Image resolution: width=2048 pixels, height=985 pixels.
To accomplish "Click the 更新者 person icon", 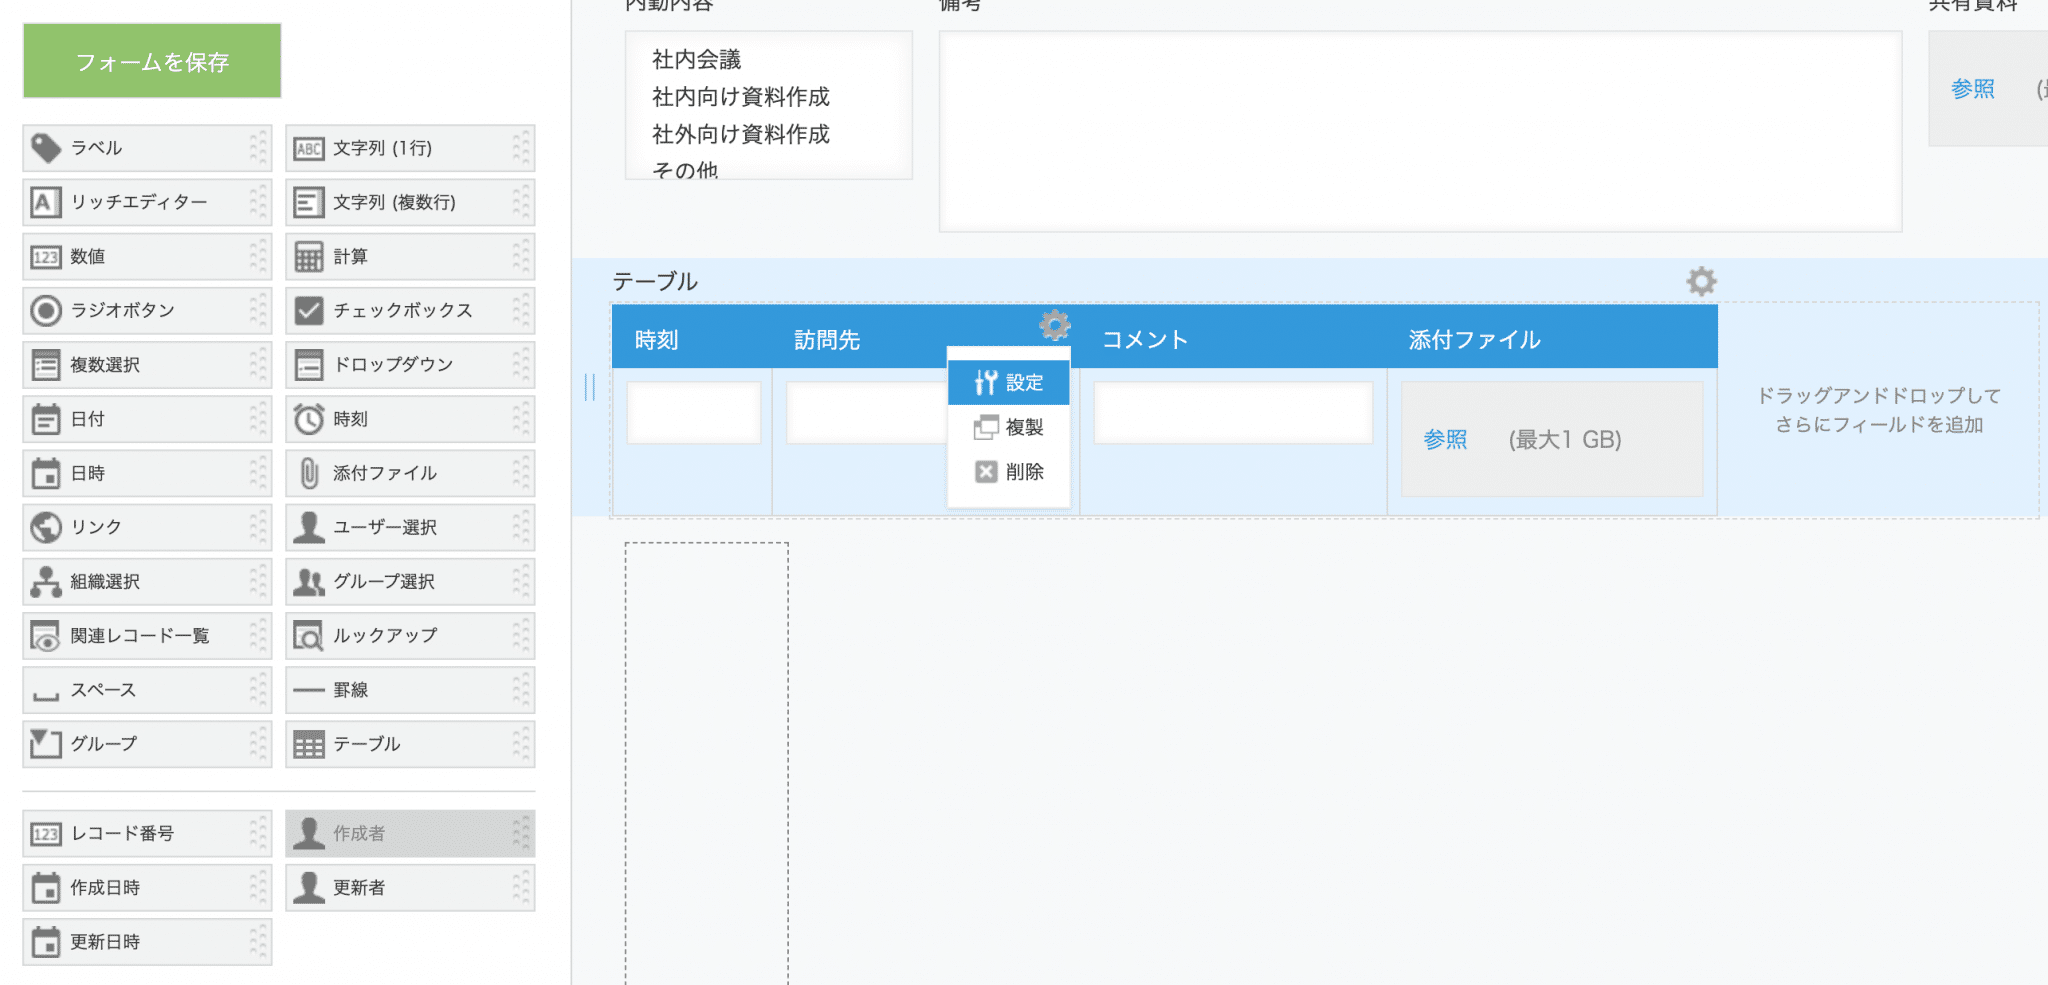I will [309, 888].
